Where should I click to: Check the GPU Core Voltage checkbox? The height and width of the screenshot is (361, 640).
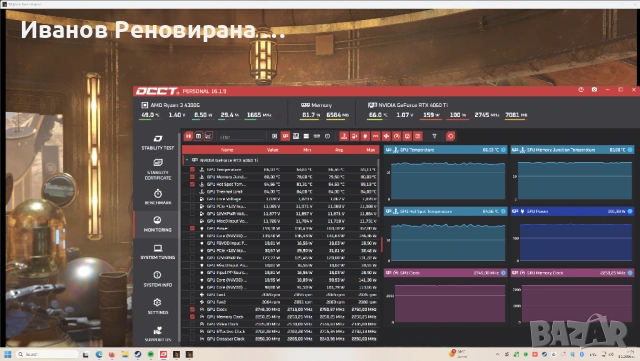coord(192,198)
